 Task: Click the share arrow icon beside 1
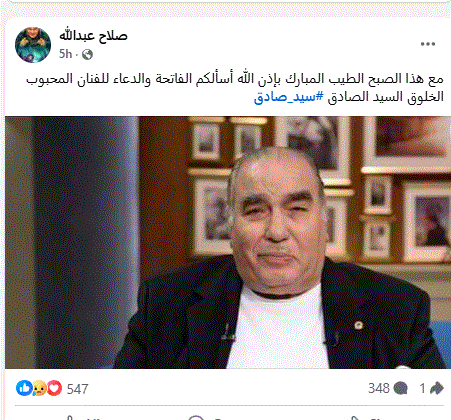pyautogui.click(x=437, y=388)
